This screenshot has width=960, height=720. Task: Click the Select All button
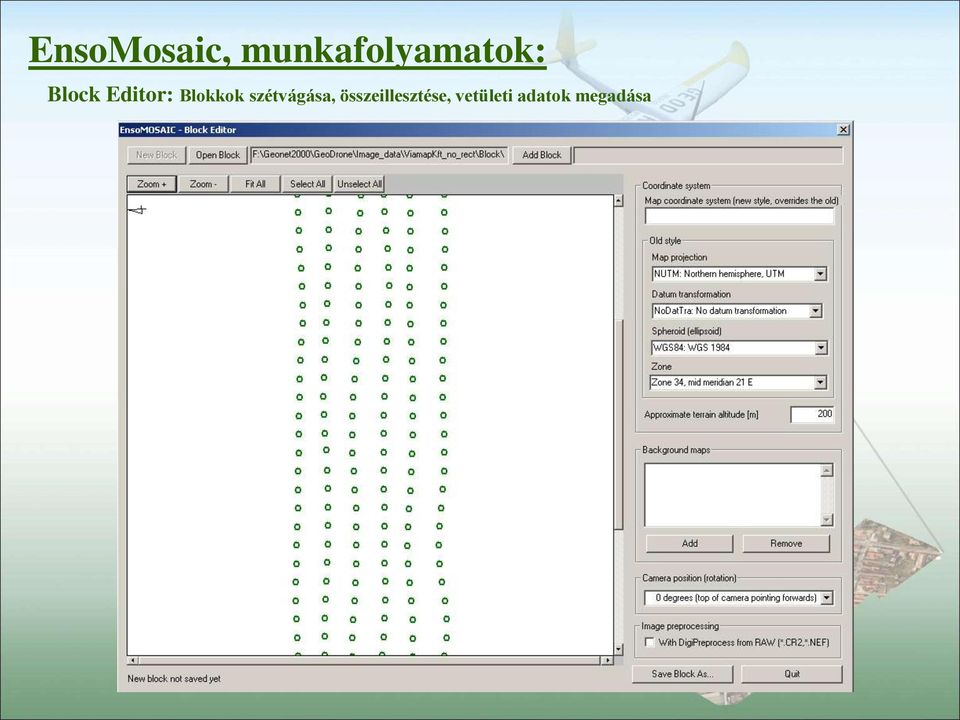(307, 184)
